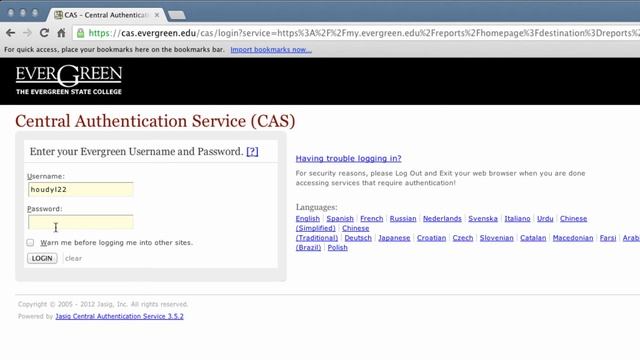Switch language to Czech
The width and height of the screenshot is (640, 360).
462,238
